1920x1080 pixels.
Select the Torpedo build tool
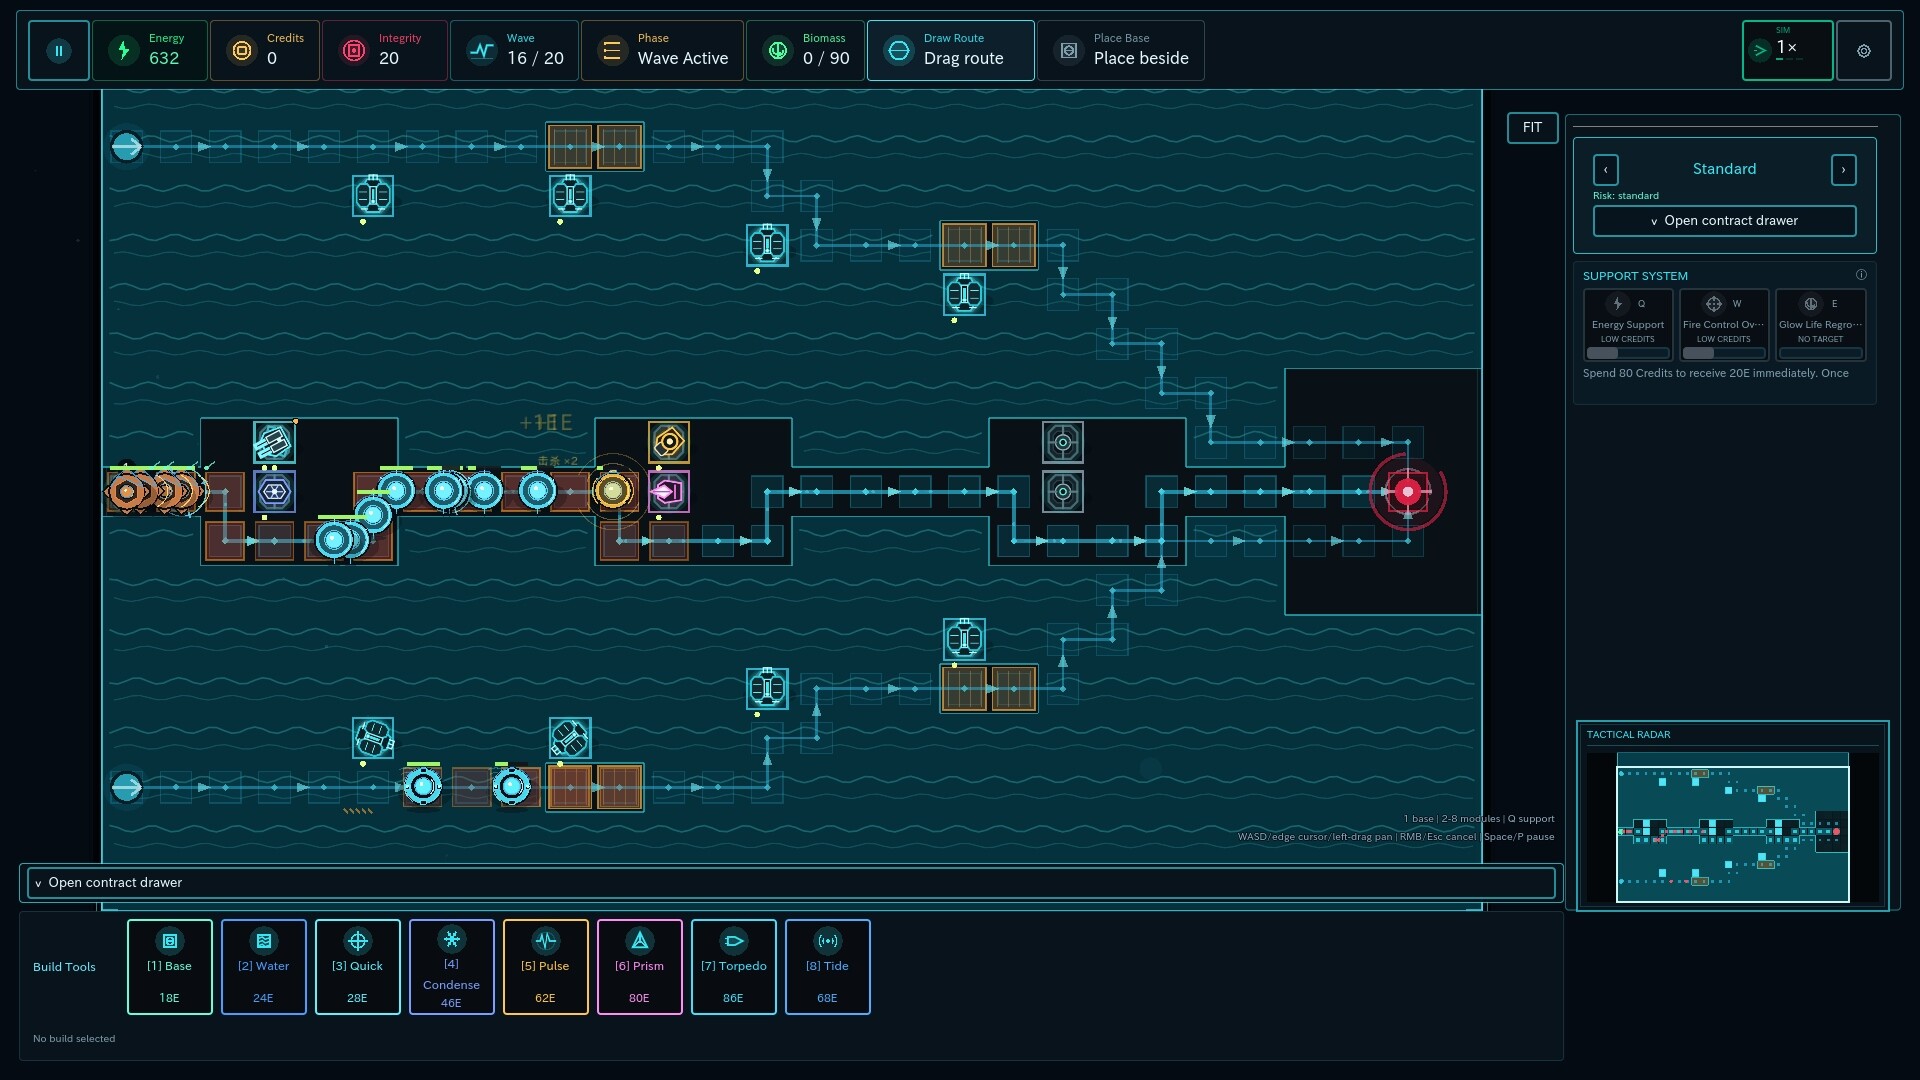(734, 967)
